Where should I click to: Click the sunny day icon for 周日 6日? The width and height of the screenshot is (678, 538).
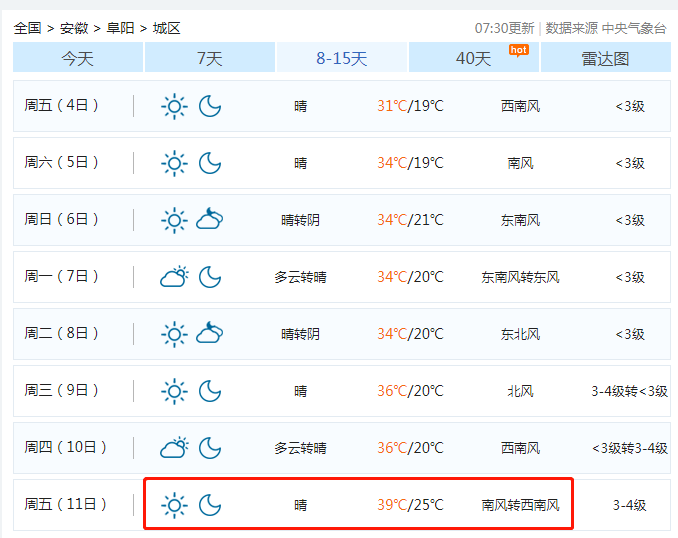174,220
